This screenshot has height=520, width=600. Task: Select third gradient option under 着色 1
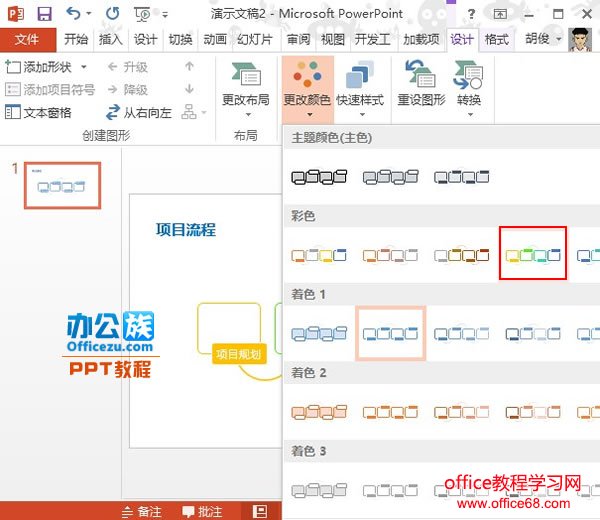[x=461, y=334]
